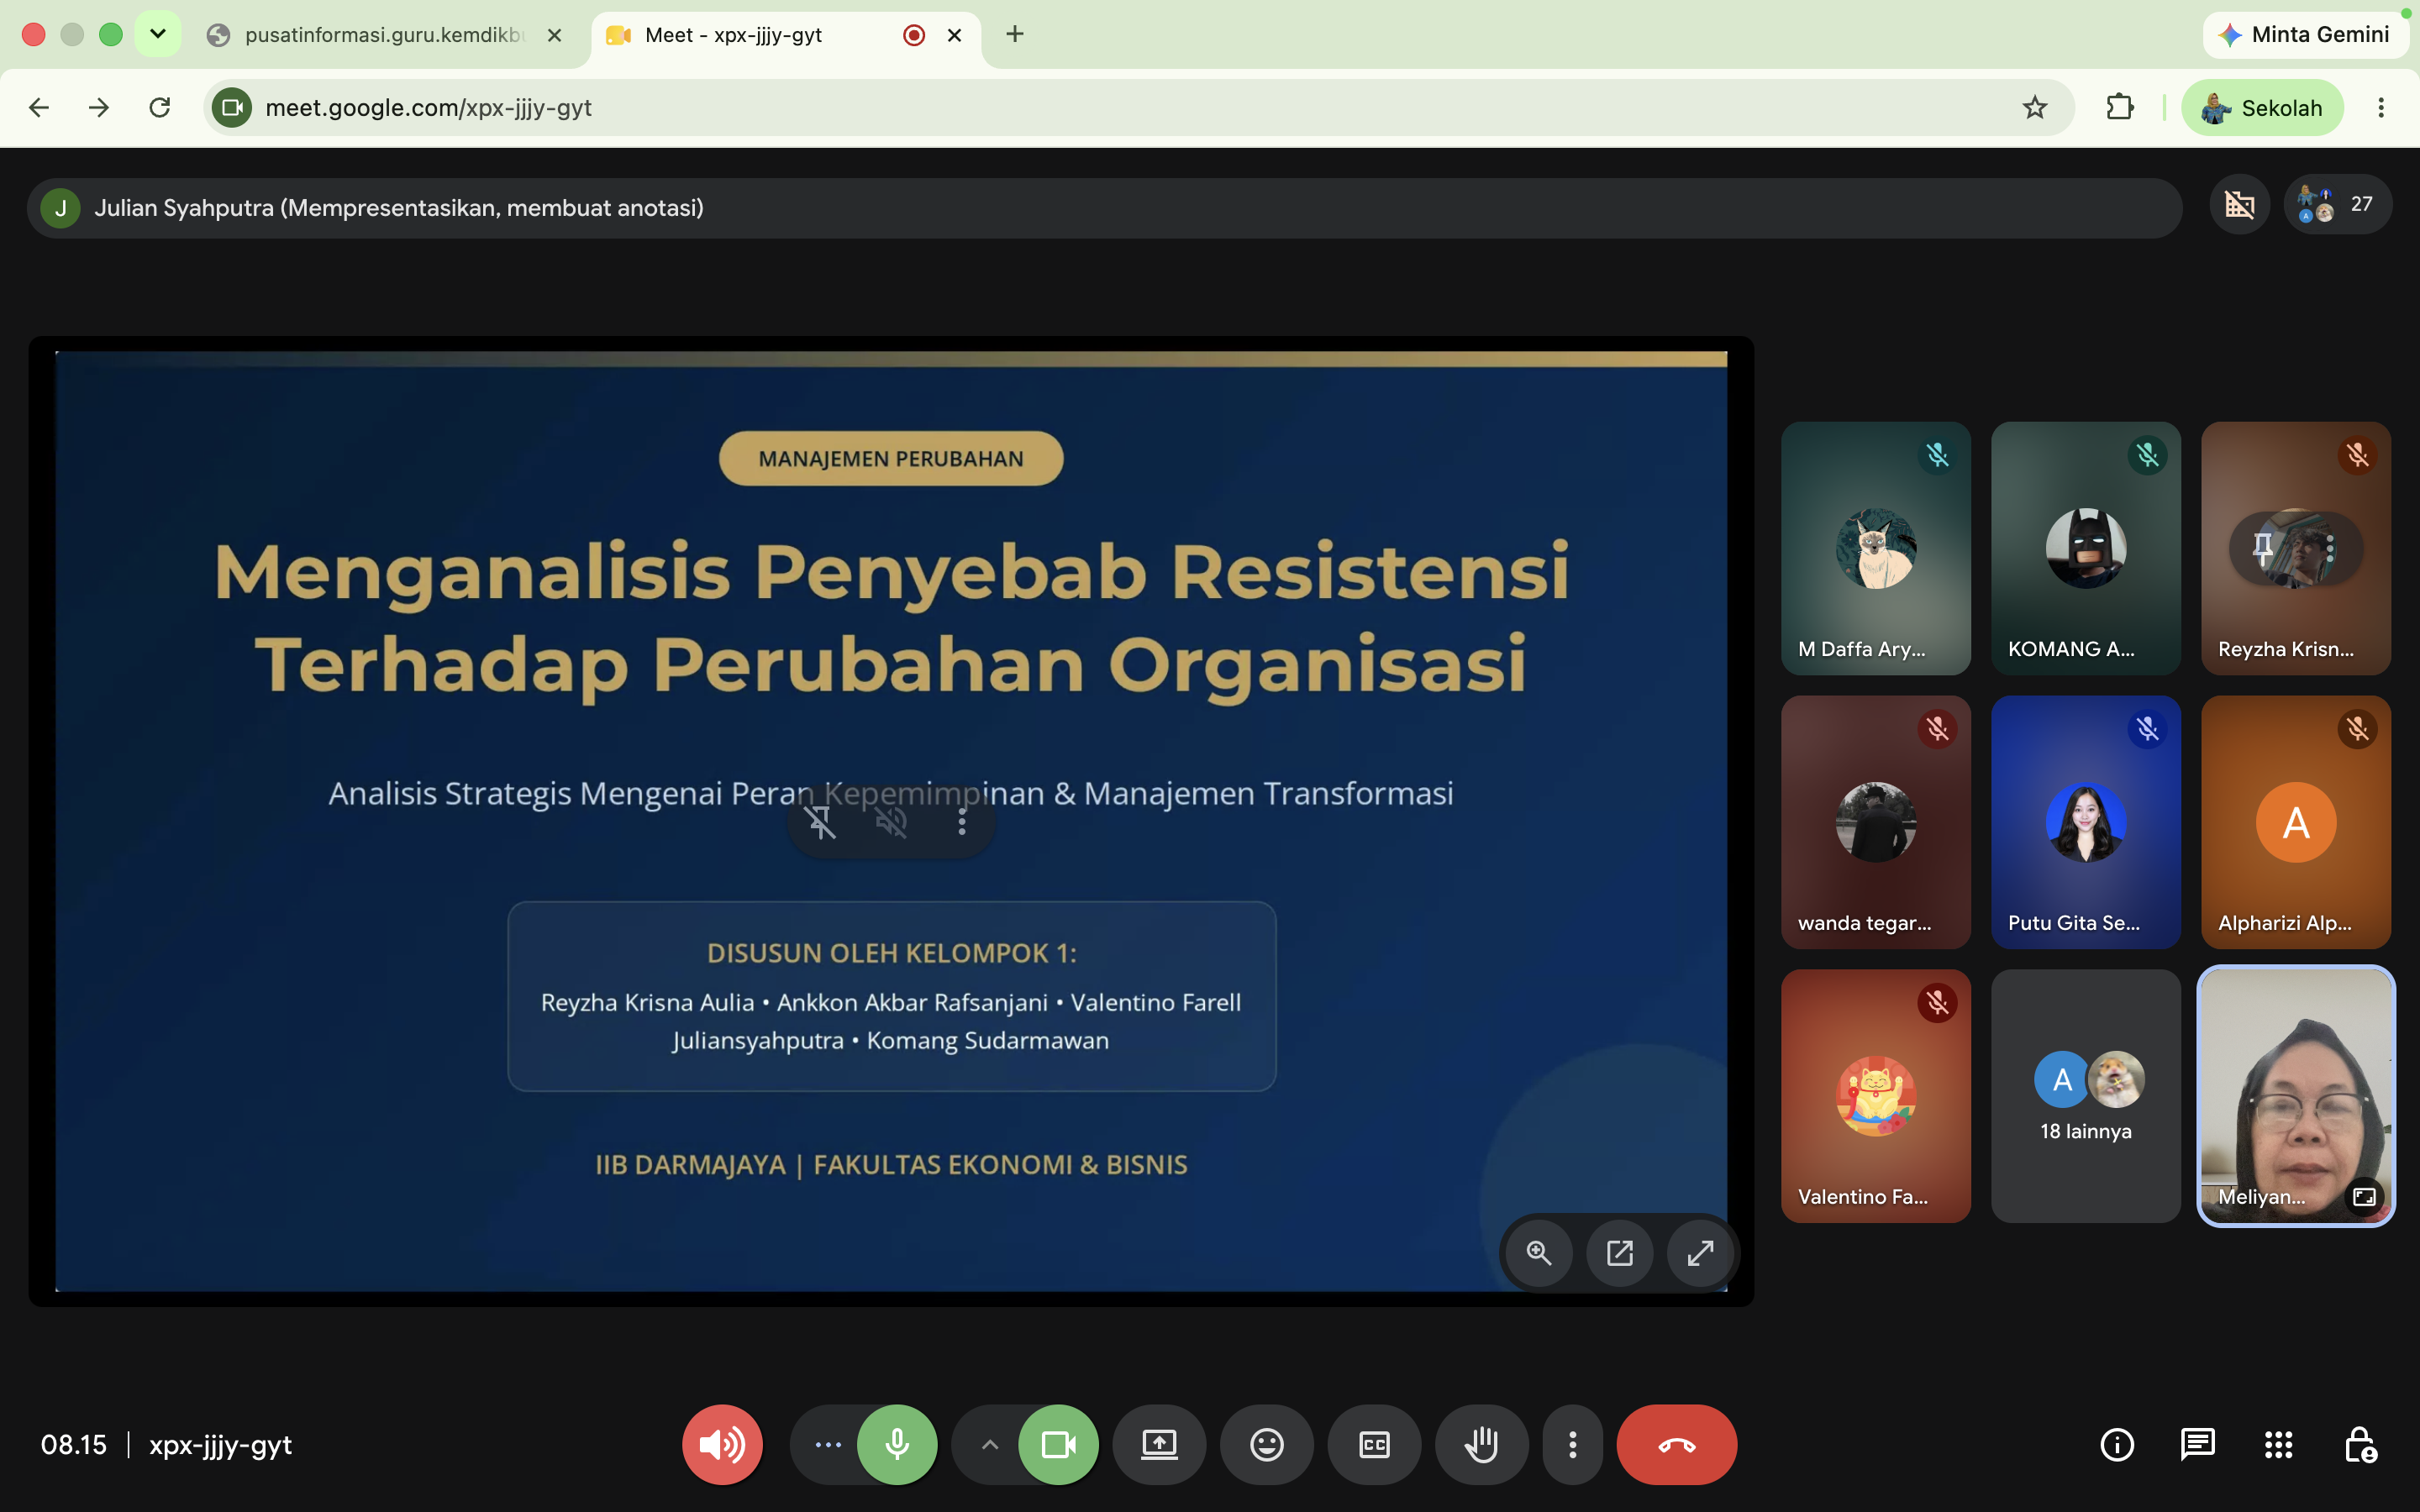Open more options menu in toolbar
Screen dimensions: 2420x1512
[1573, 1444]
